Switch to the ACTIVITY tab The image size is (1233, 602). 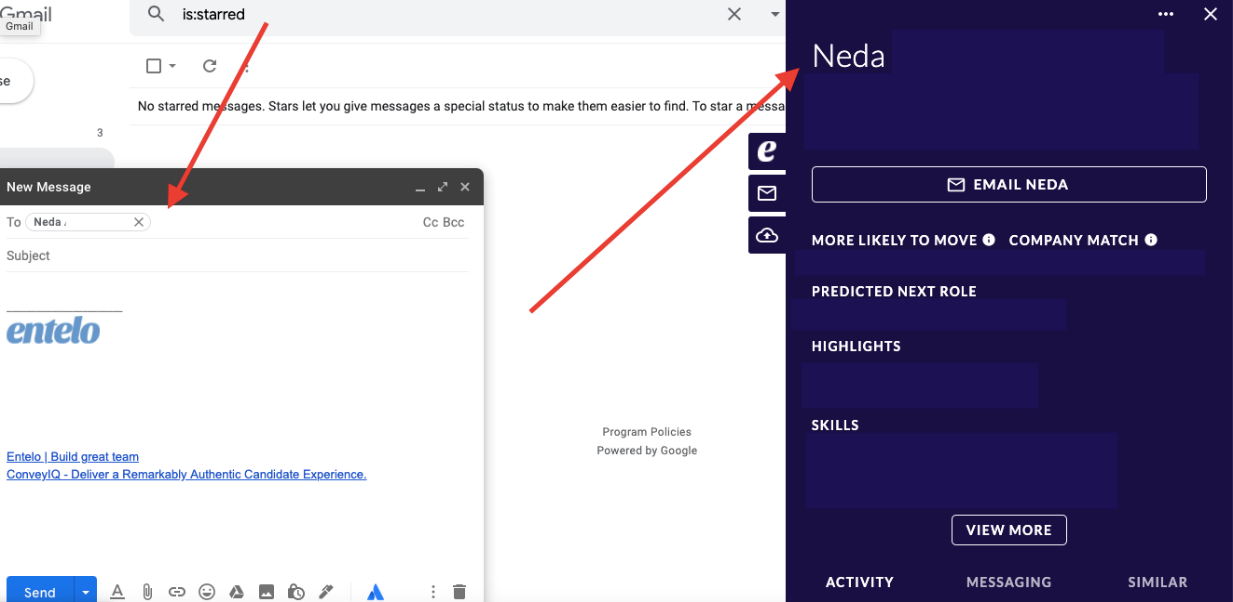coord(860,582)
